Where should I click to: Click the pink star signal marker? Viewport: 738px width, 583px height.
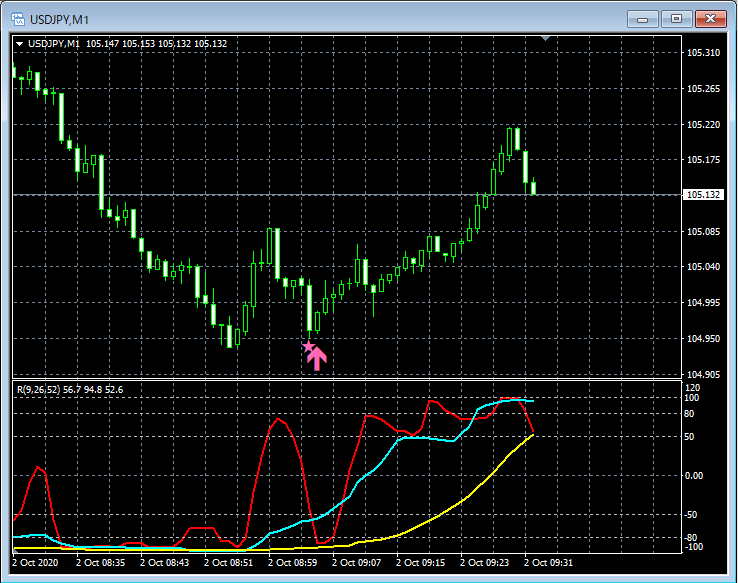[x=308, y=347]
